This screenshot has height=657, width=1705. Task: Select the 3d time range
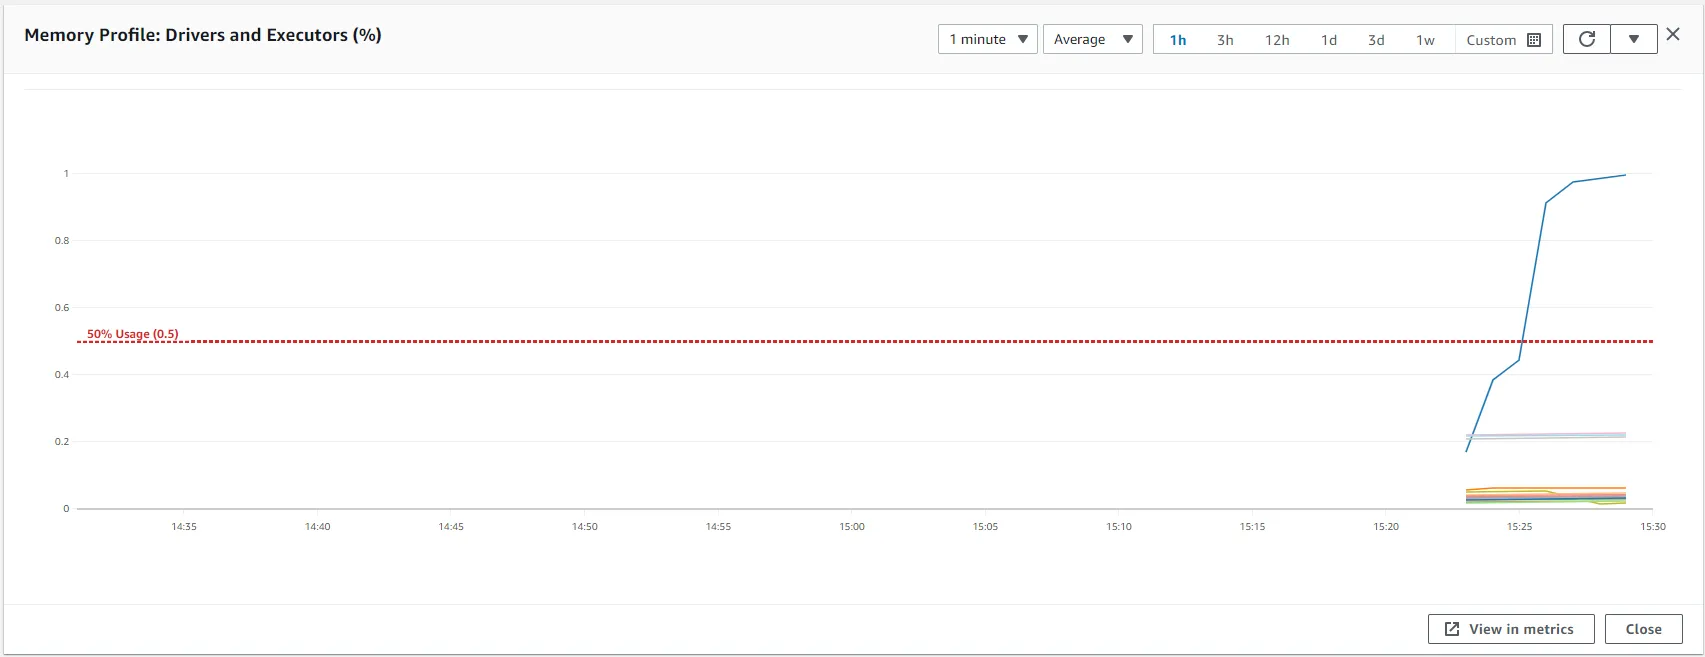(1376, 40)
